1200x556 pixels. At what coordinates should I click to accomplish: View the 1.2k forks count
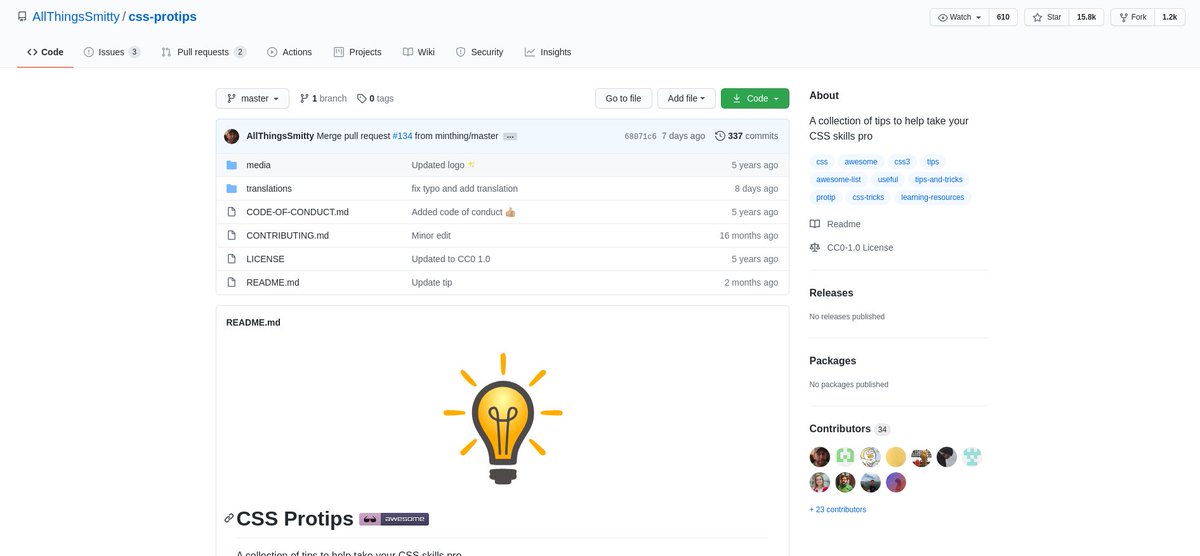tap(1169, 17)
